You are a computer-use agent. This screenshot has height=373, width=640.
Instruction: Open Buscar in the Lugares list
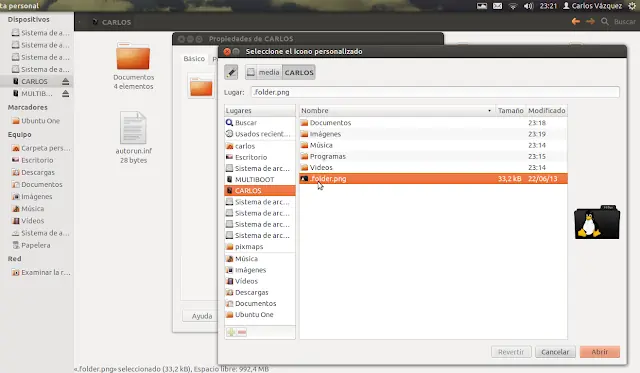(260, 122)
